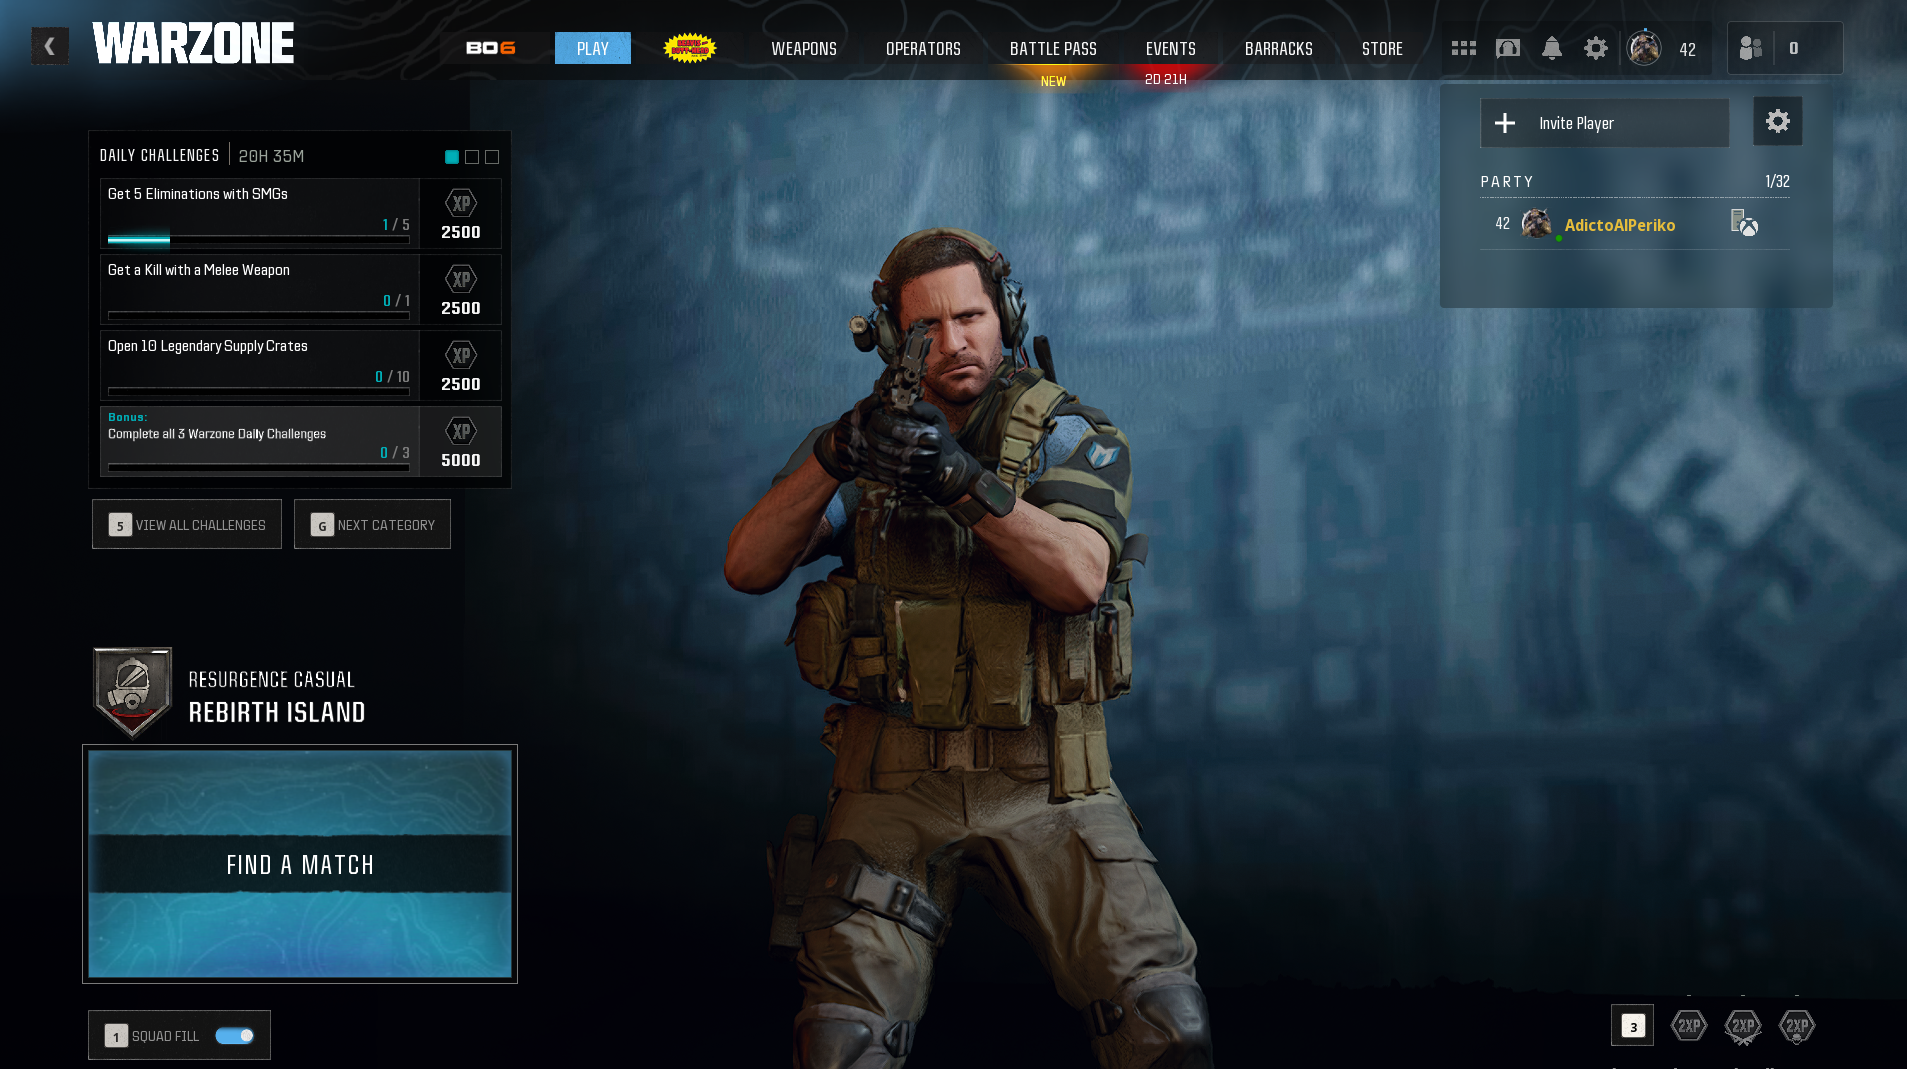Click the headset voice channel icon
This screenshot has width=1907, height=1069.
click(x=1508, y=48)
